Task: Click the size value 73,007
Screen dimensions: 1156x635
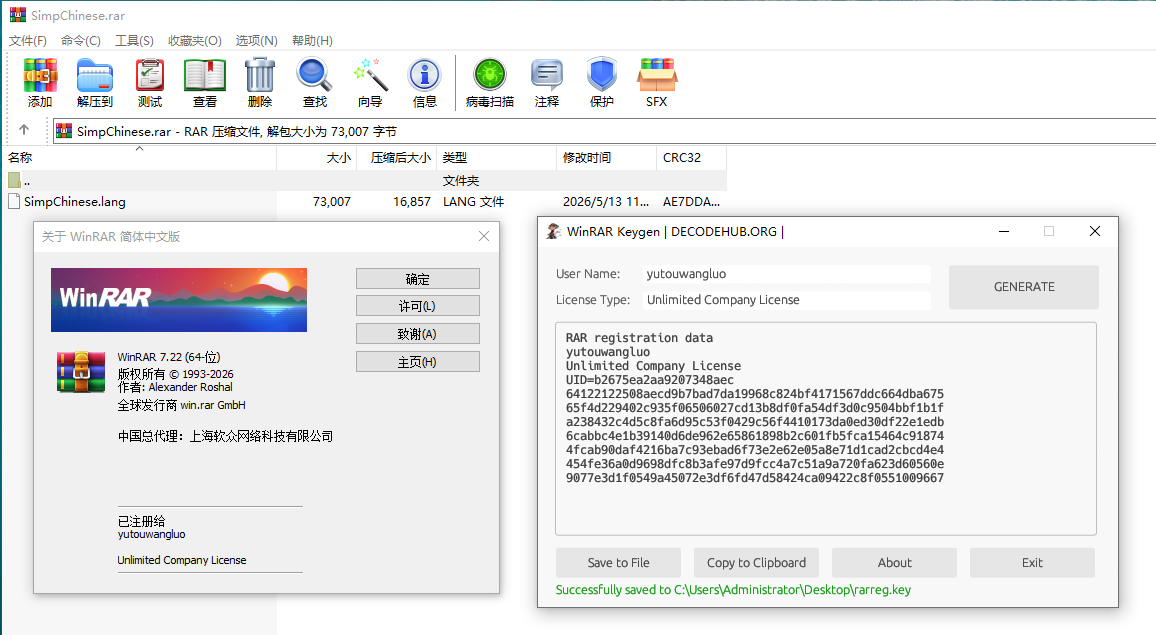Action: coord(332,201)
